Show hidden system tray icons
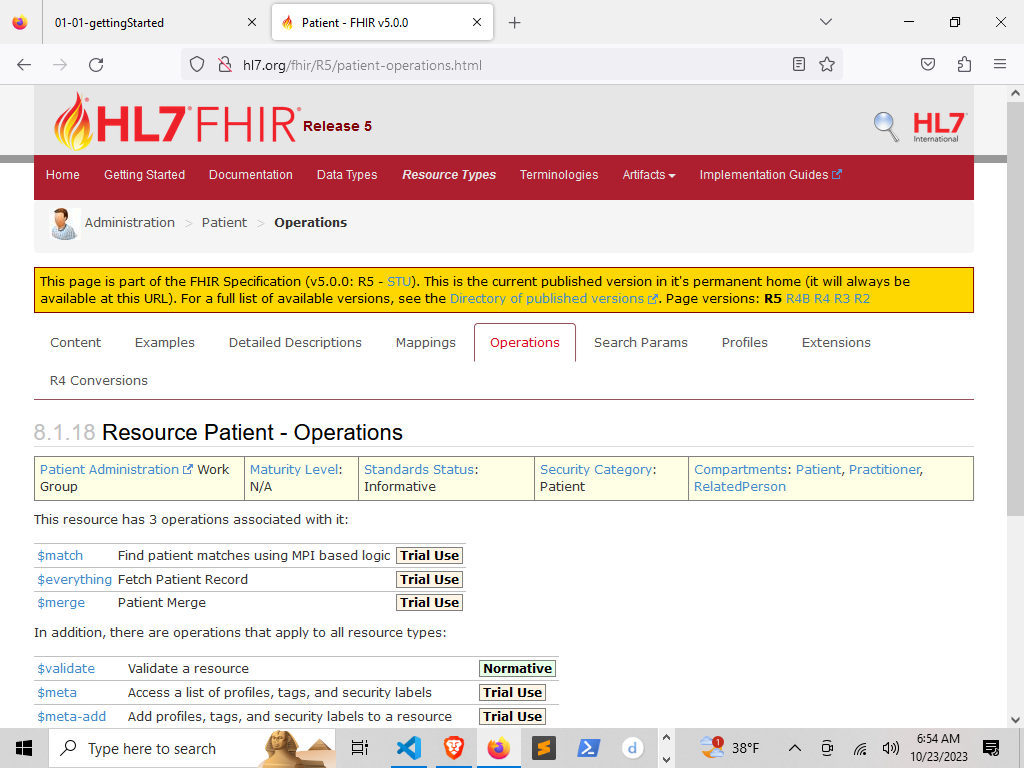The image size is (1024, 768). 794,748
